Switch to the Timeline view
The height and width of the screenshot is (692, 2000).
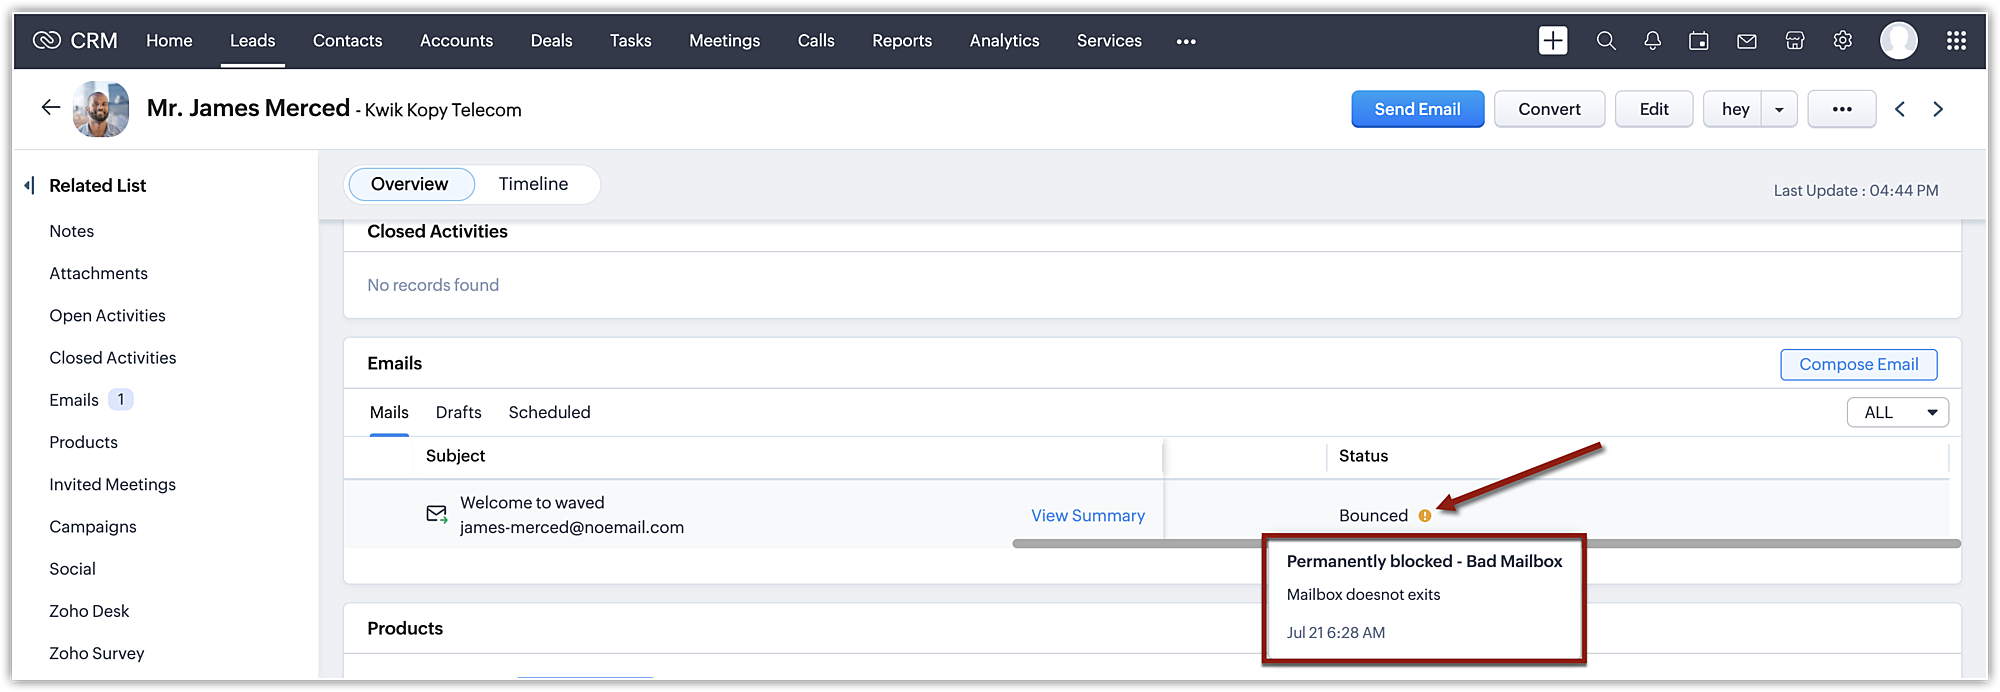coord(533,184)
